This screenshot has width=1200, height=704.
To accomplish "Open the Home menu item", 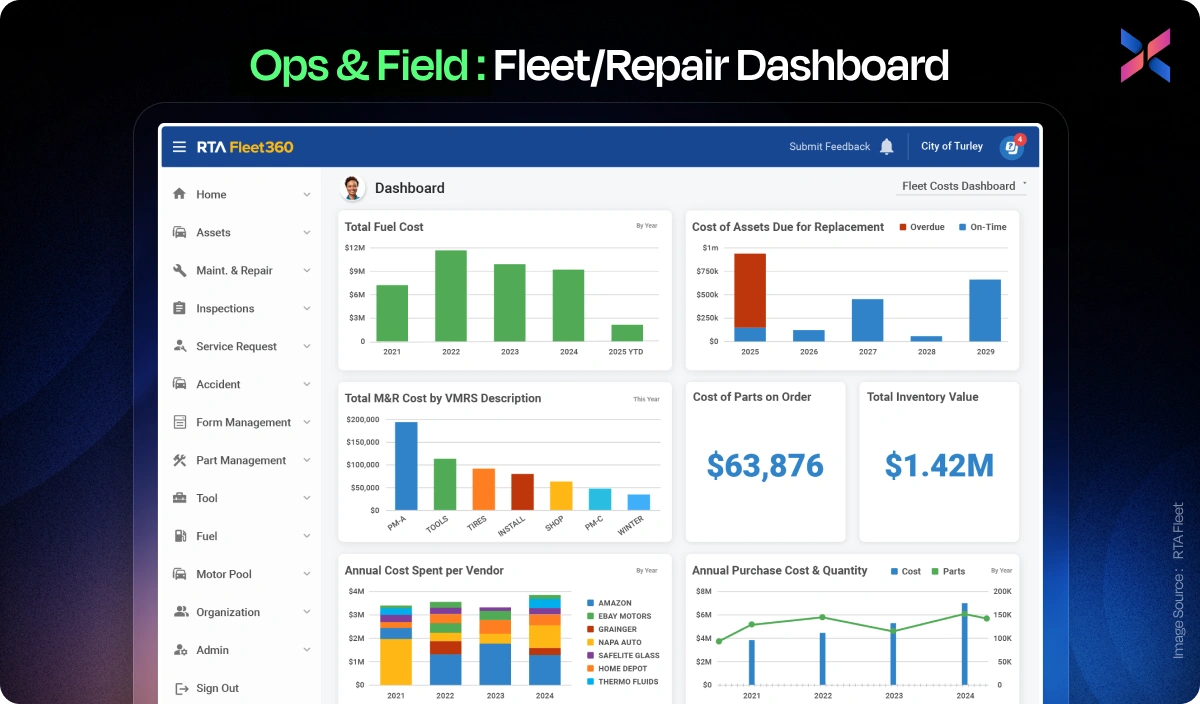I will tap(241, 195).
